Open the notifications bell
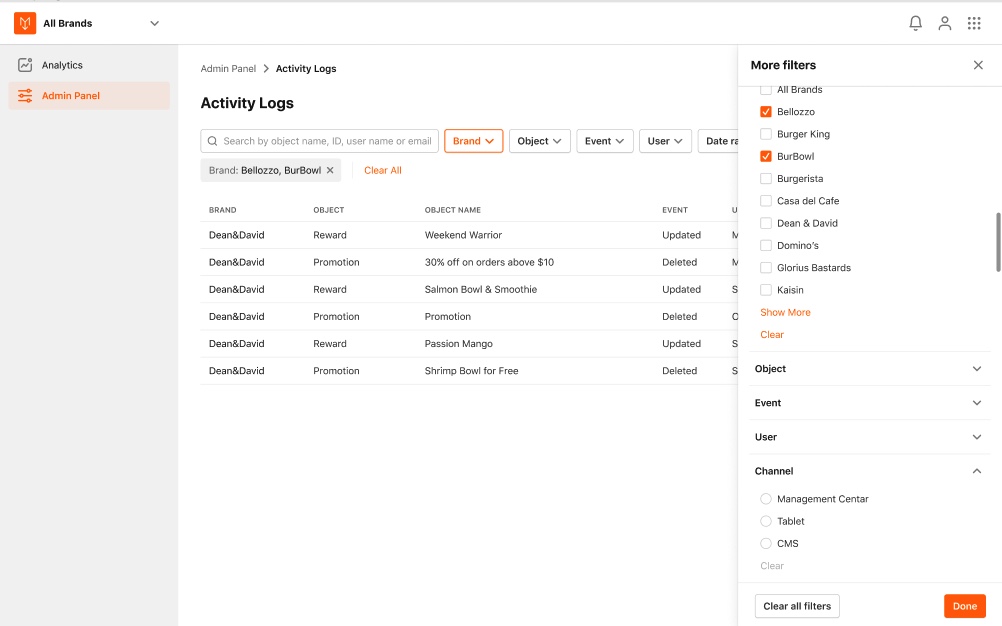Viewport: 1002px width, 626px height. (x=915, y=24)
